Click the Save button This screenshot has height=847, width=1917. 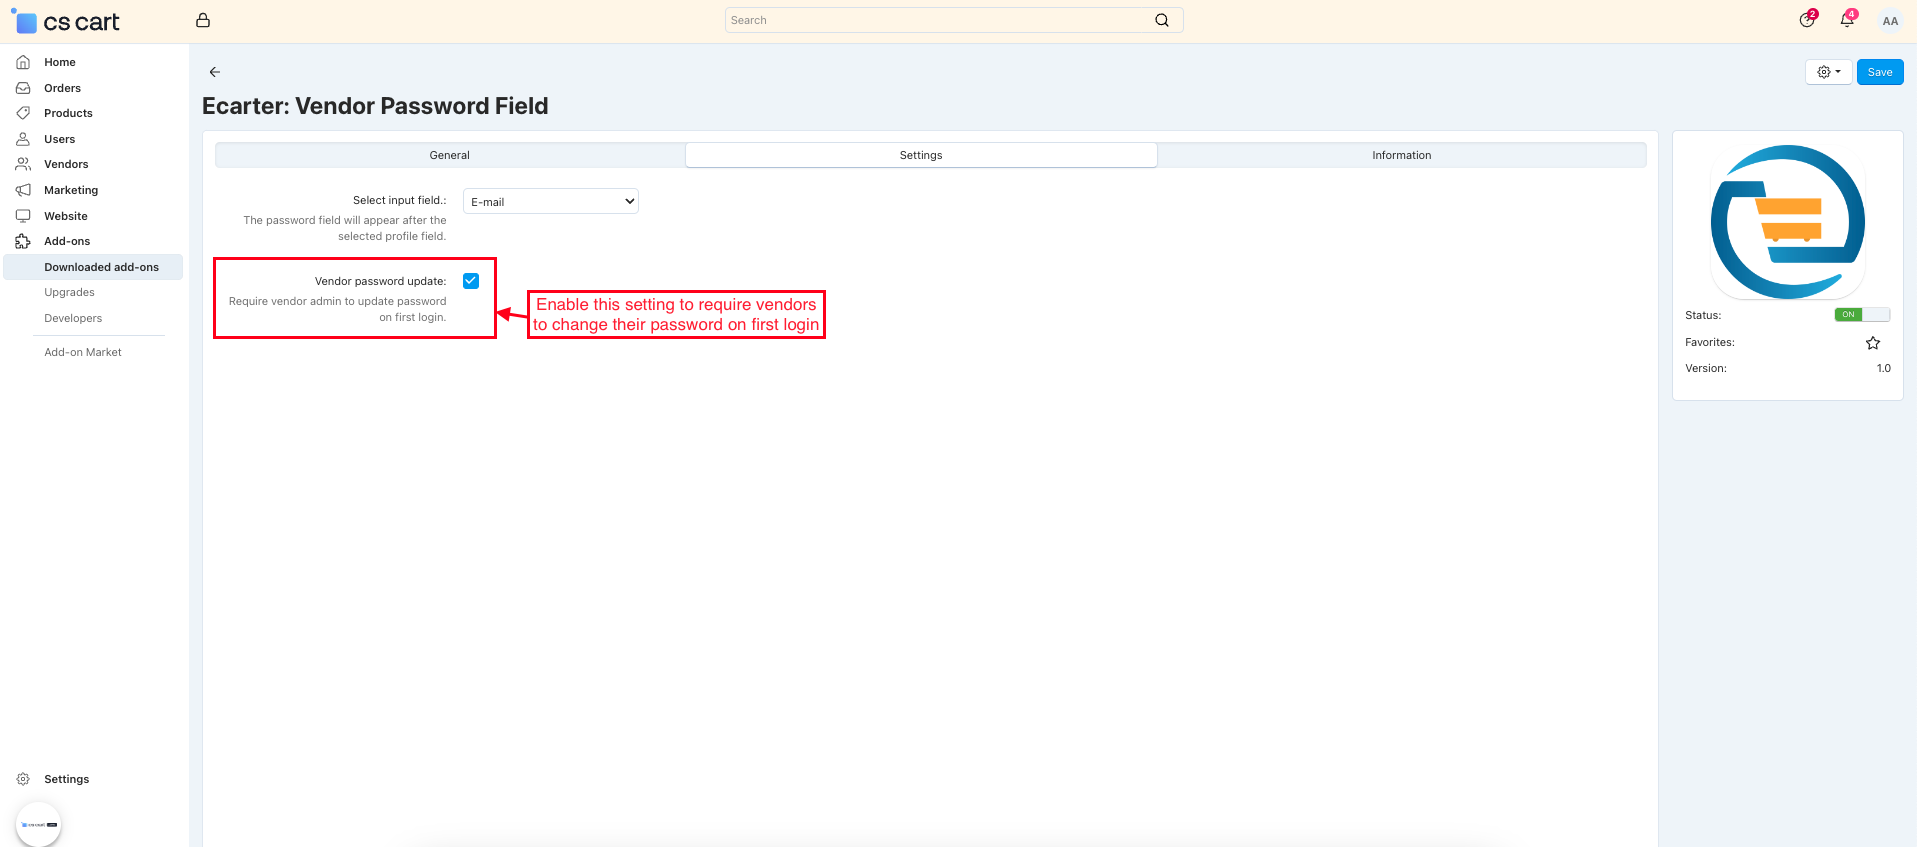point(1879,72)
